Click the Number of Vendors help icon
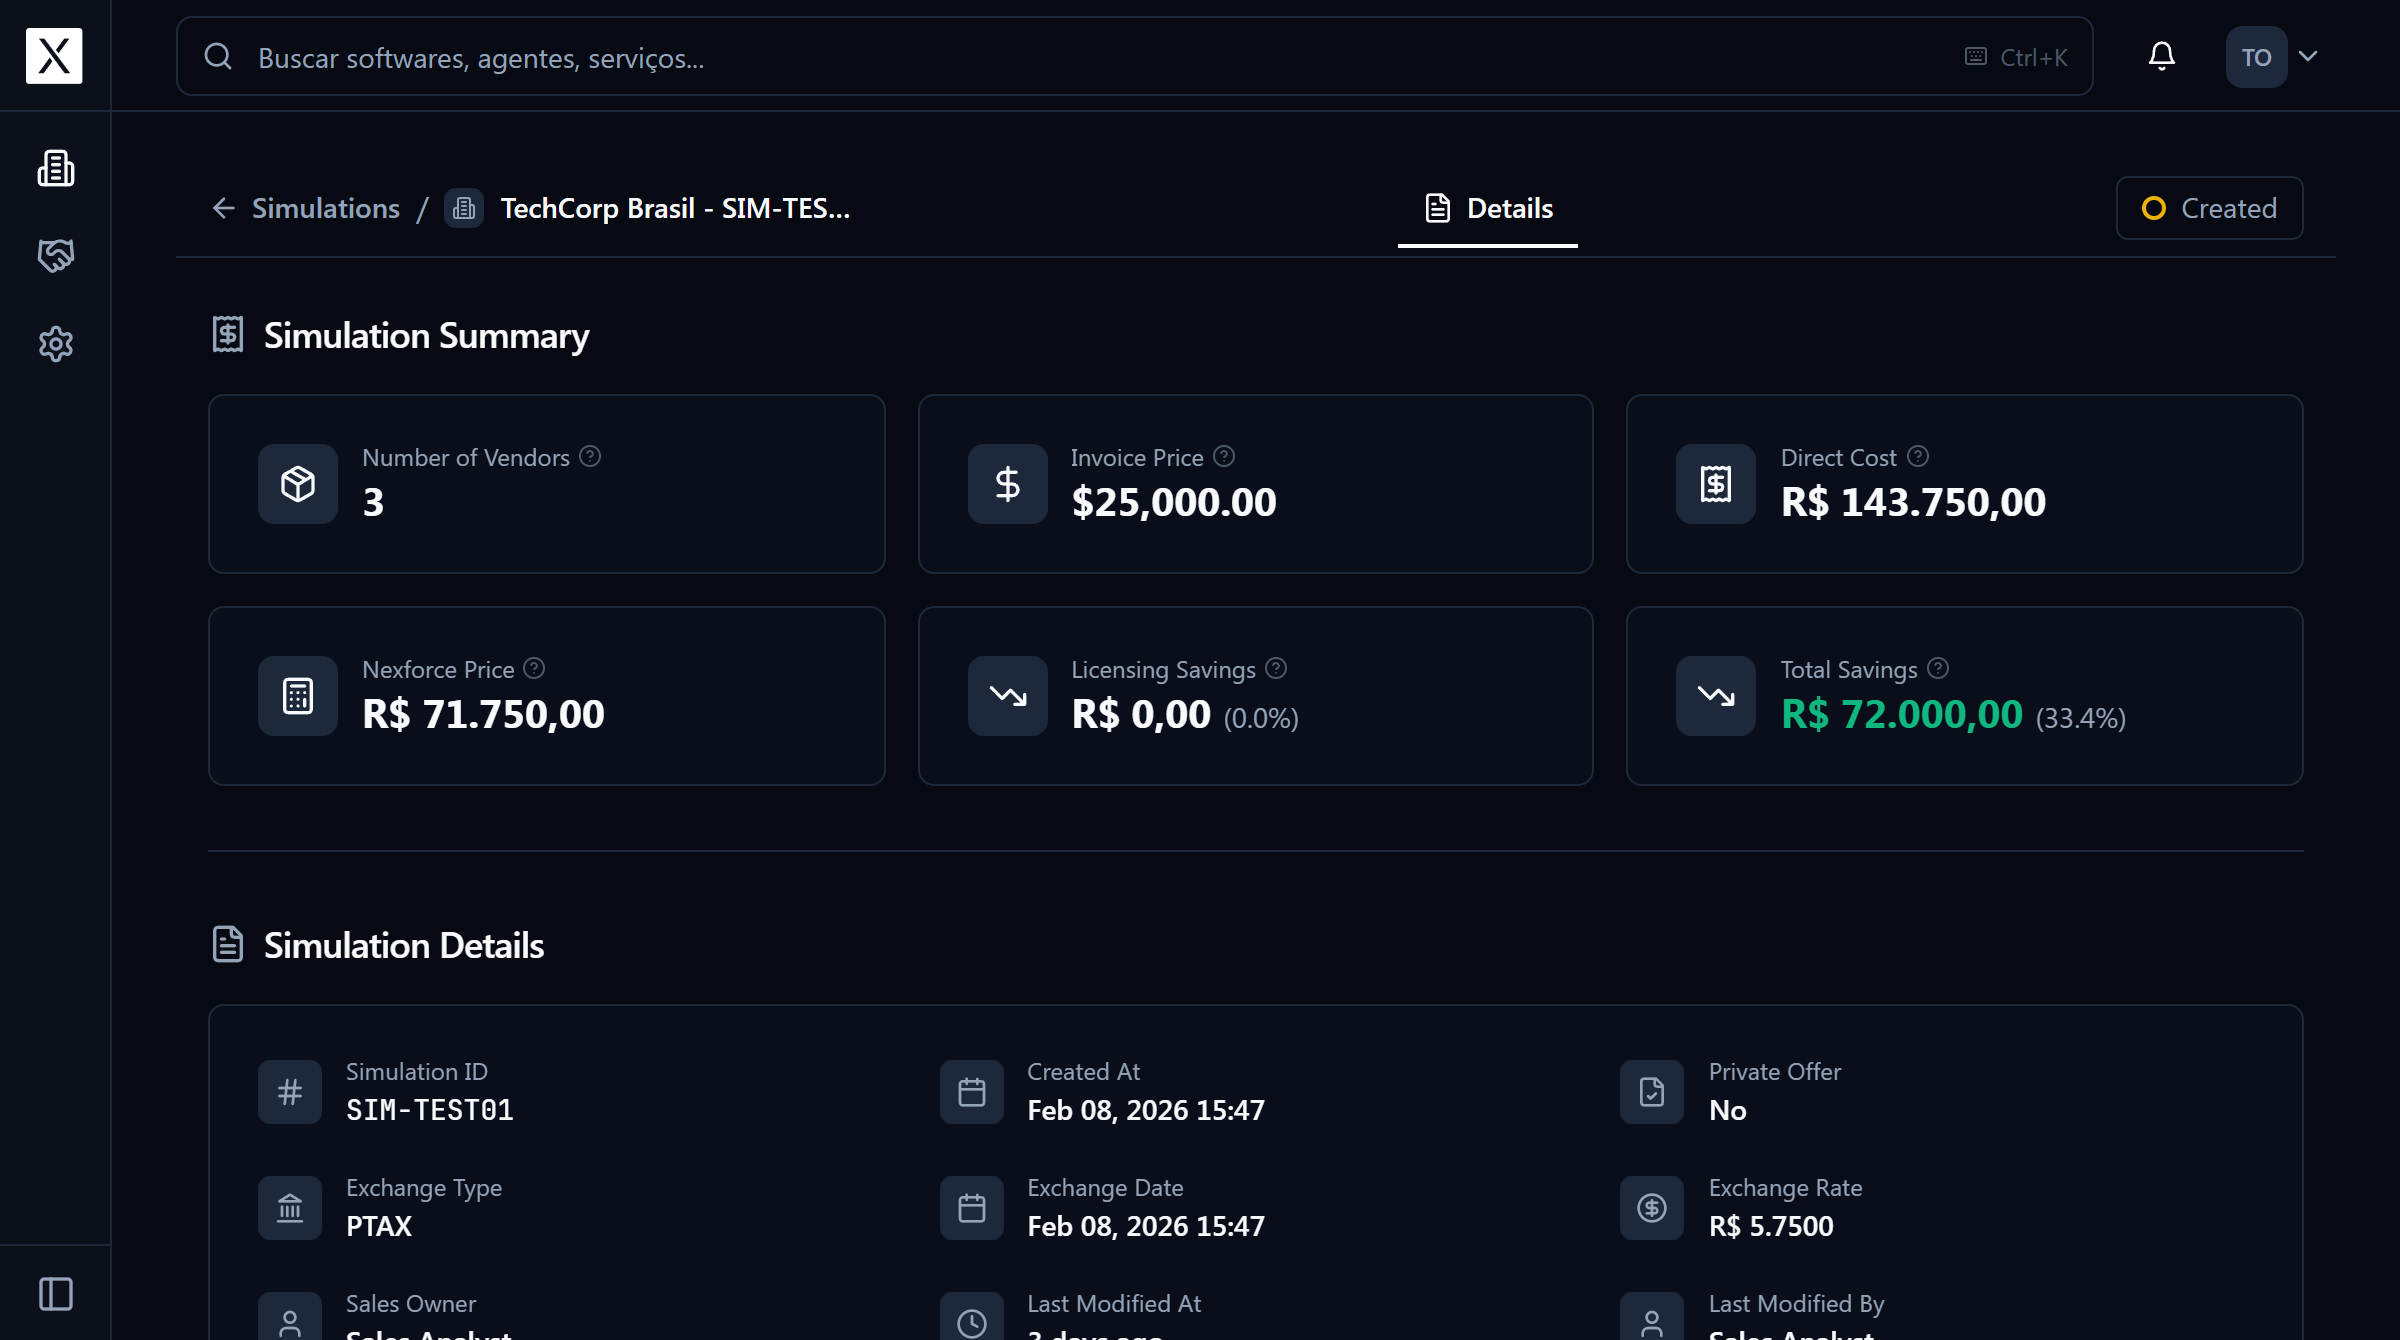Screen dimensions: 2400x1340 click(590, 457)
